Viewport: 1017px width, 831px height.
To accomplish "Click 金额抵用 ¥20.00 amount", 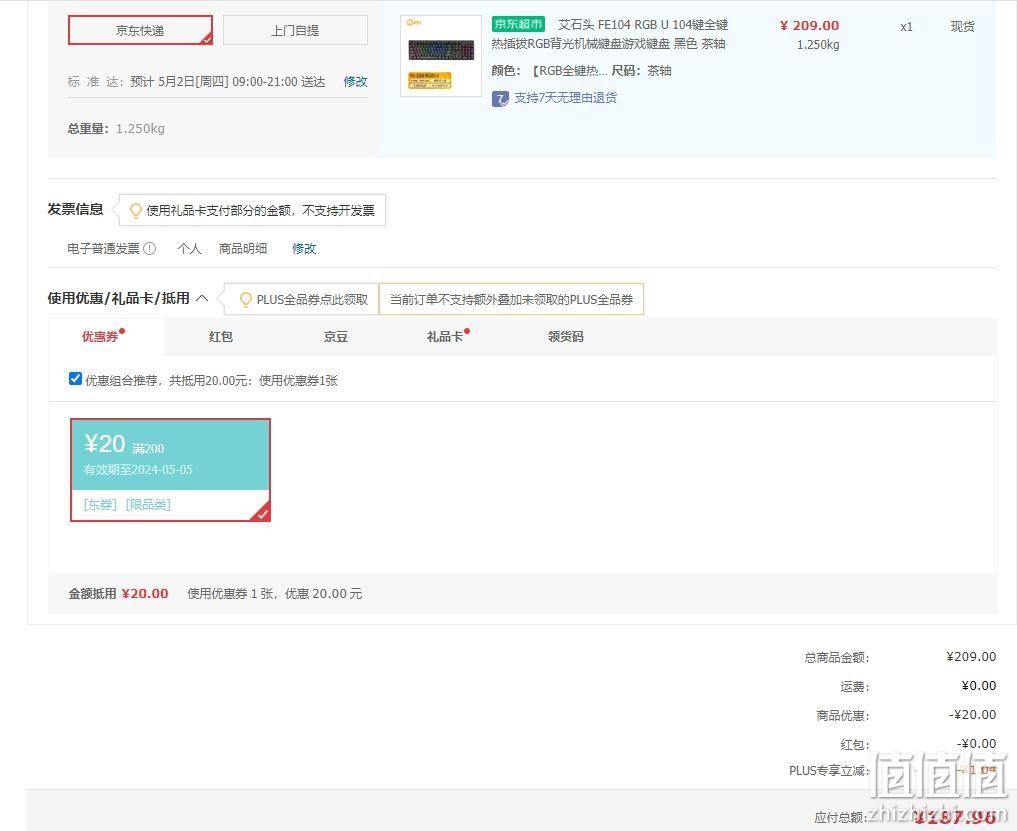I will 145,594.
